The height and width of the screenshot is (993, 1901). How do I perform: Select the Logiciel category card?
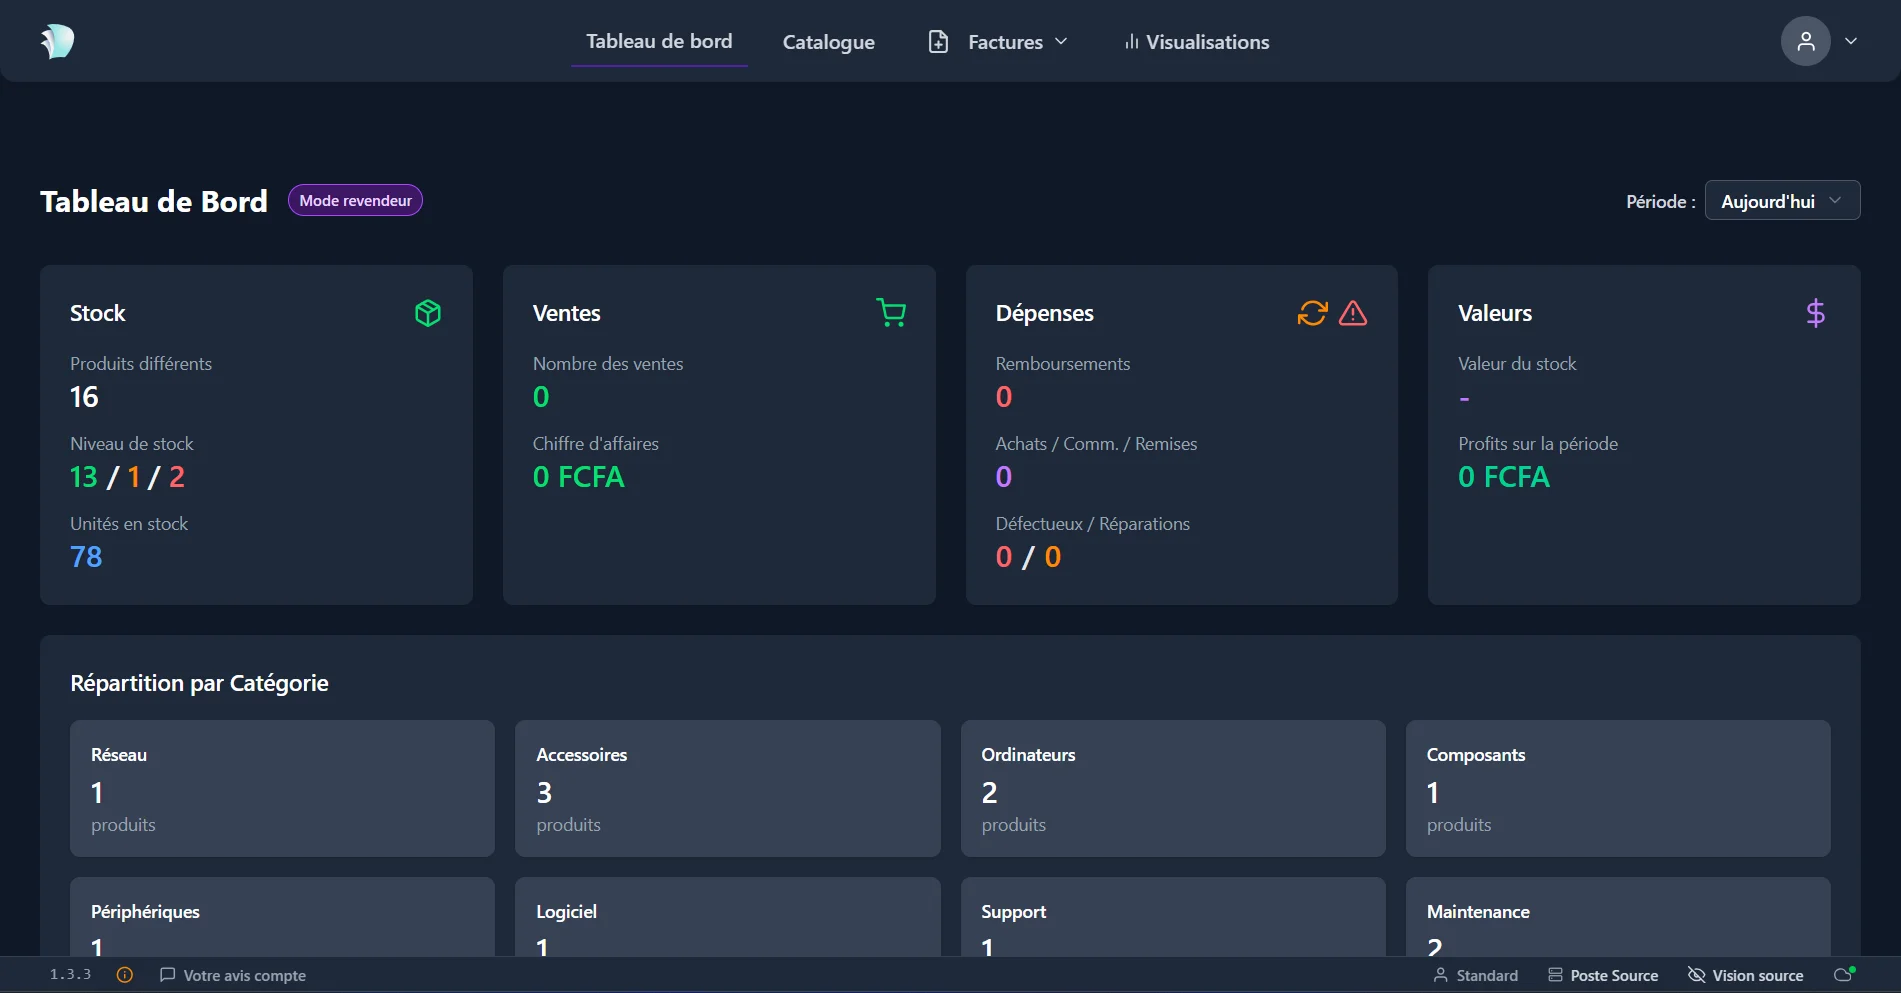coord(727,917)
